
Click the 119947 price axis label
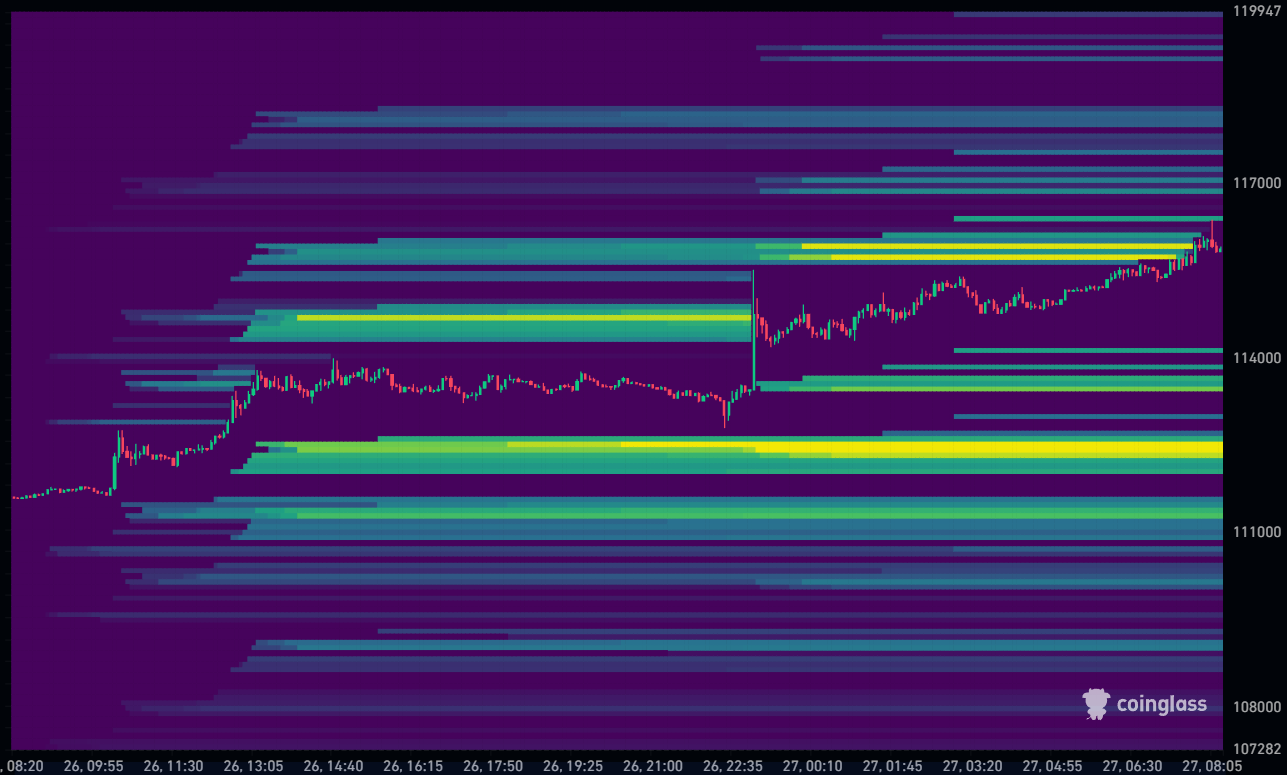pyautogui.click(x=1257, y=12)
